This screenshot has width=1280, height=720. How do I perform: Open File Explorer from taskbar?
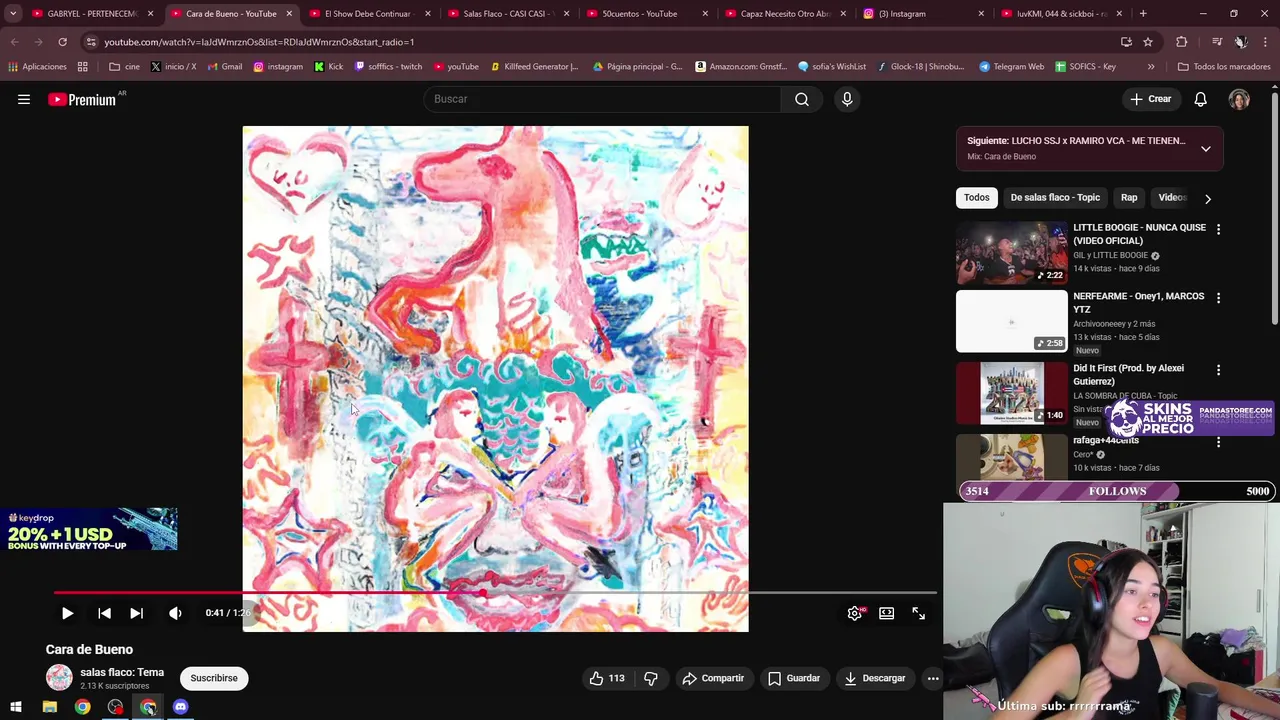click(49, 707)
